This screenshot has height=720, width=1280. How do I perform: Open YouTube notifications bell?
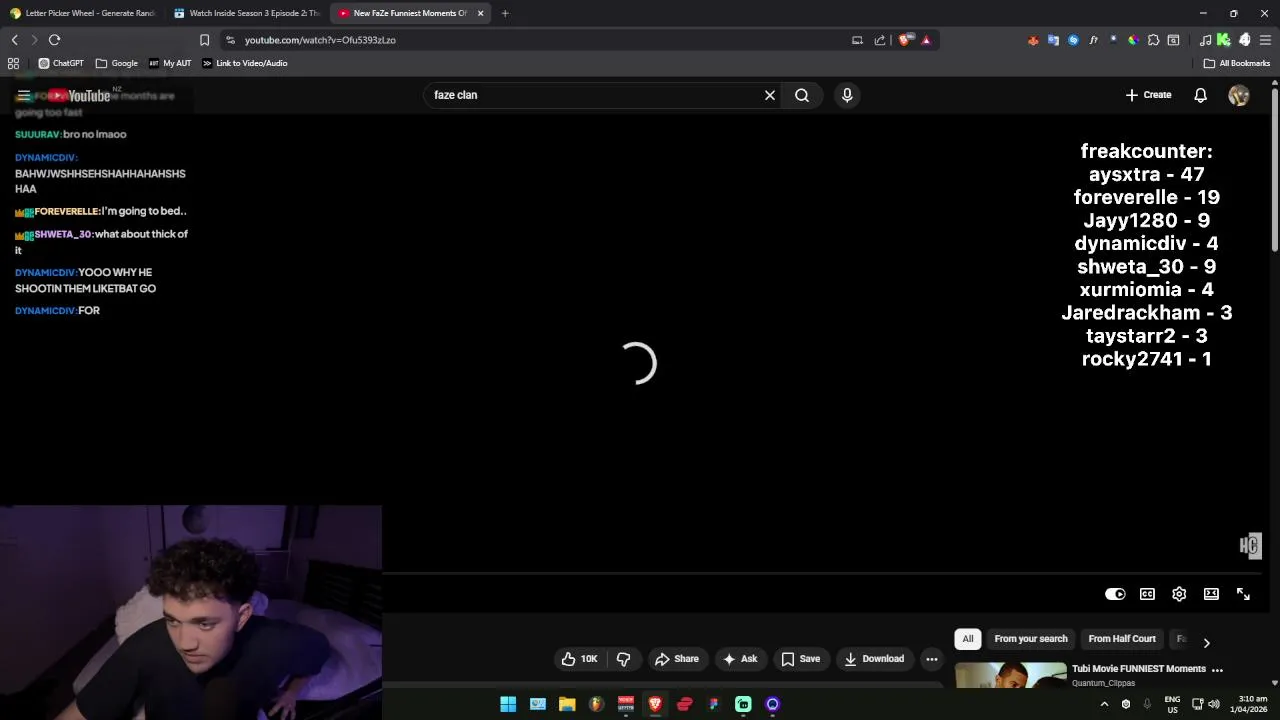click(1201, 95)
